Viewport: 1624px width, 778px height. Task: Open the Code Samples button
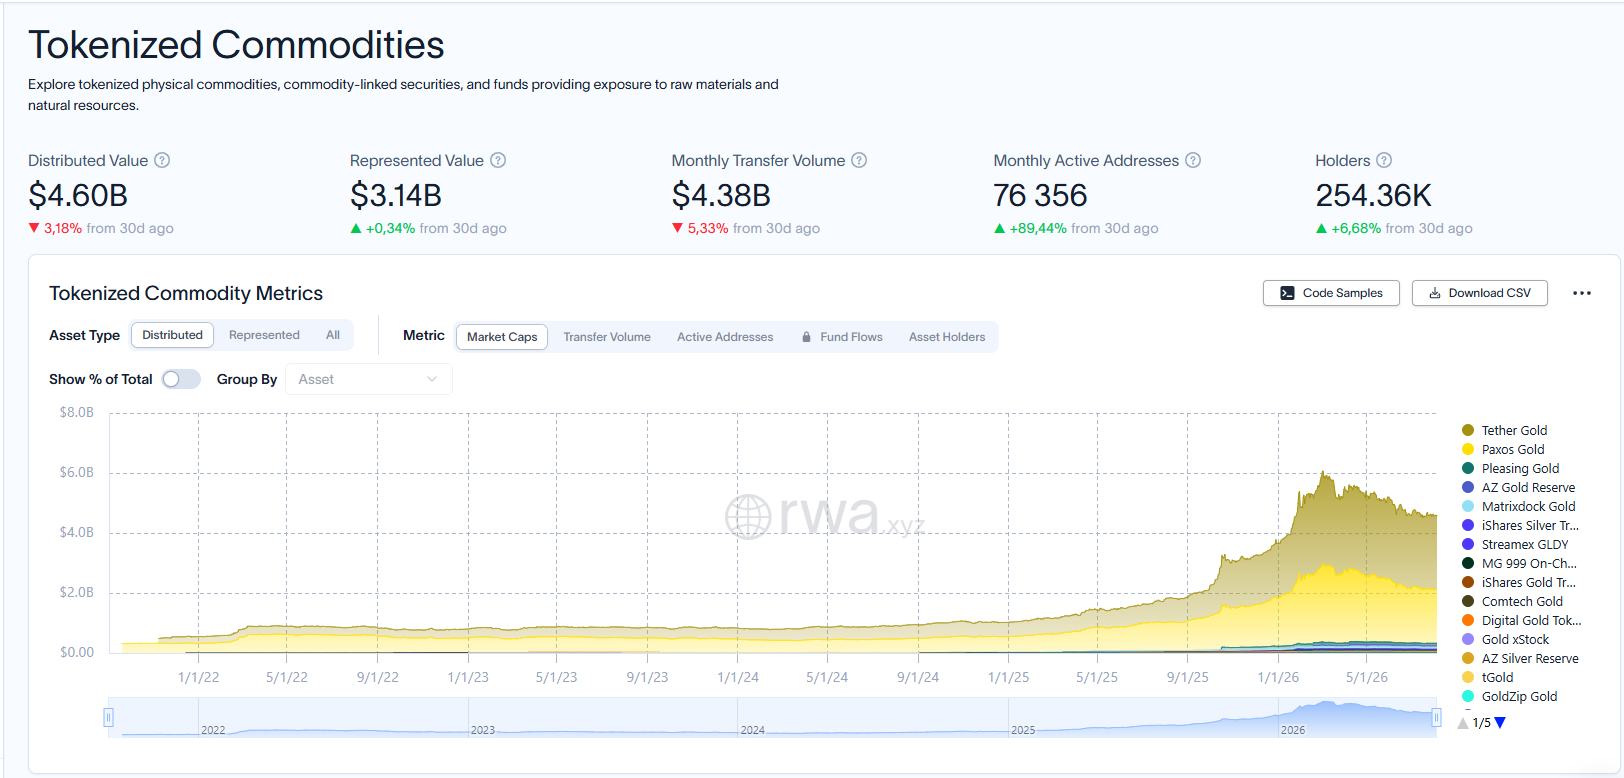(1331, 293)
